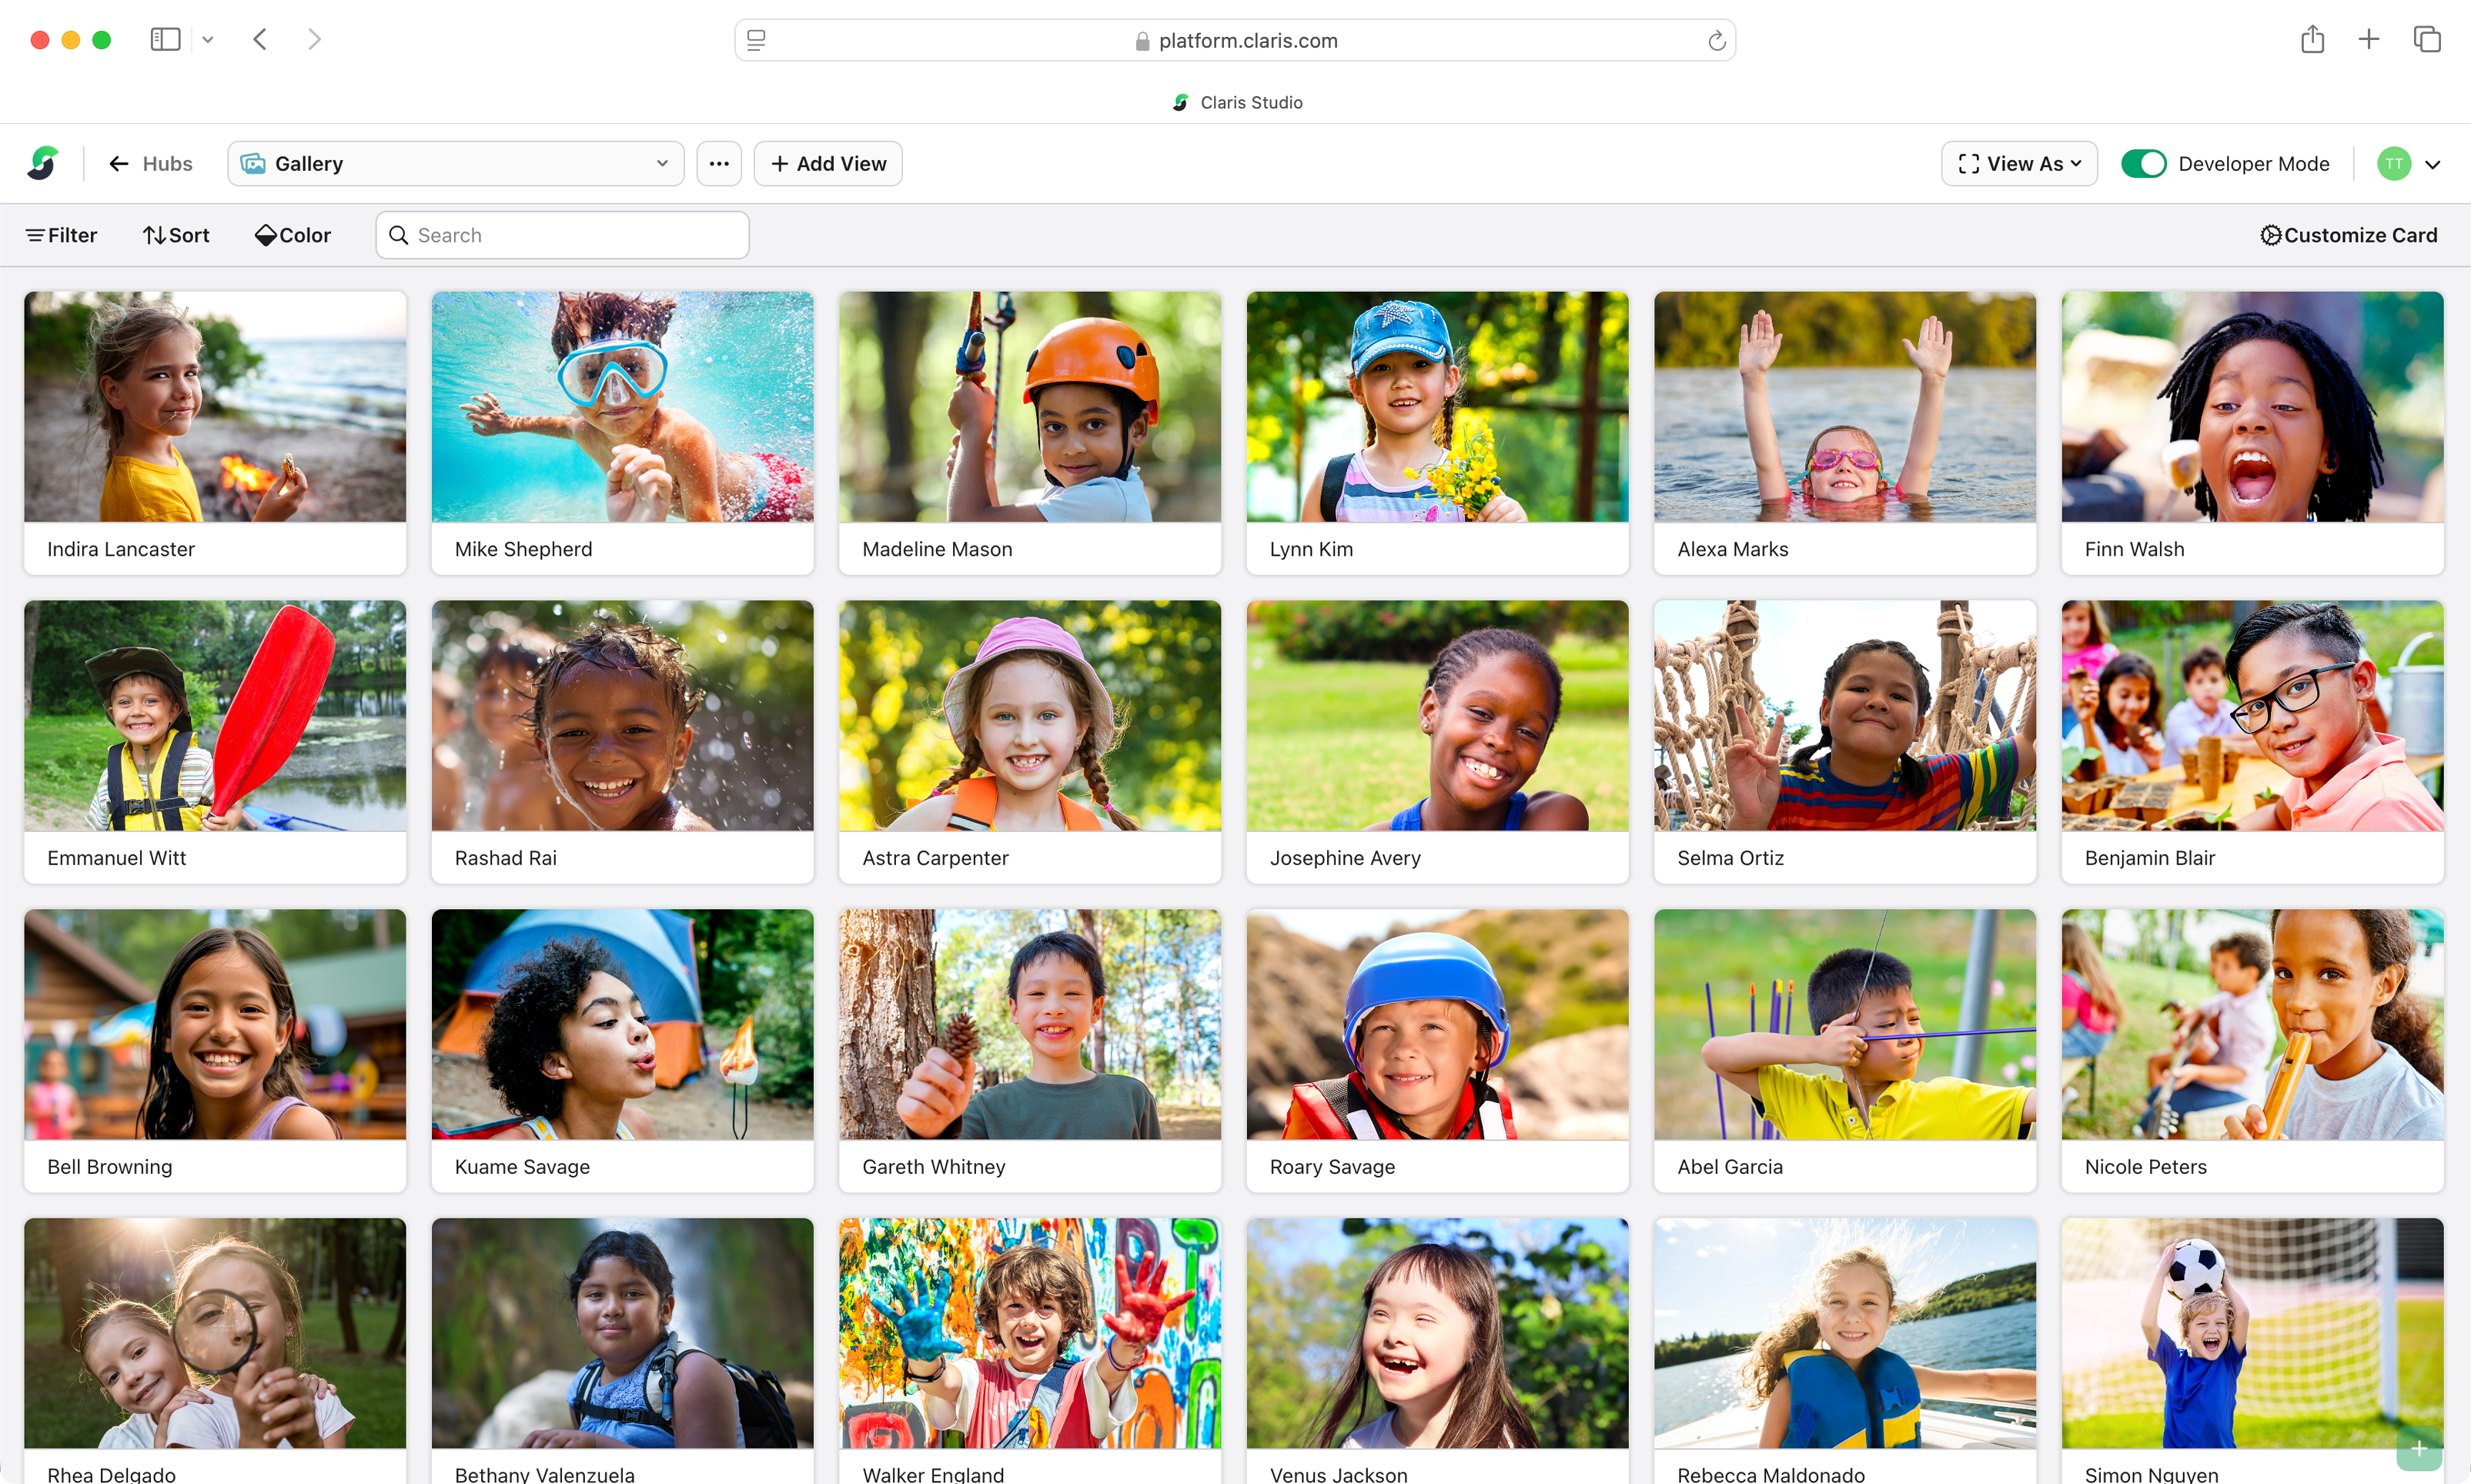Click the Claris Studio logo icon

43,163
